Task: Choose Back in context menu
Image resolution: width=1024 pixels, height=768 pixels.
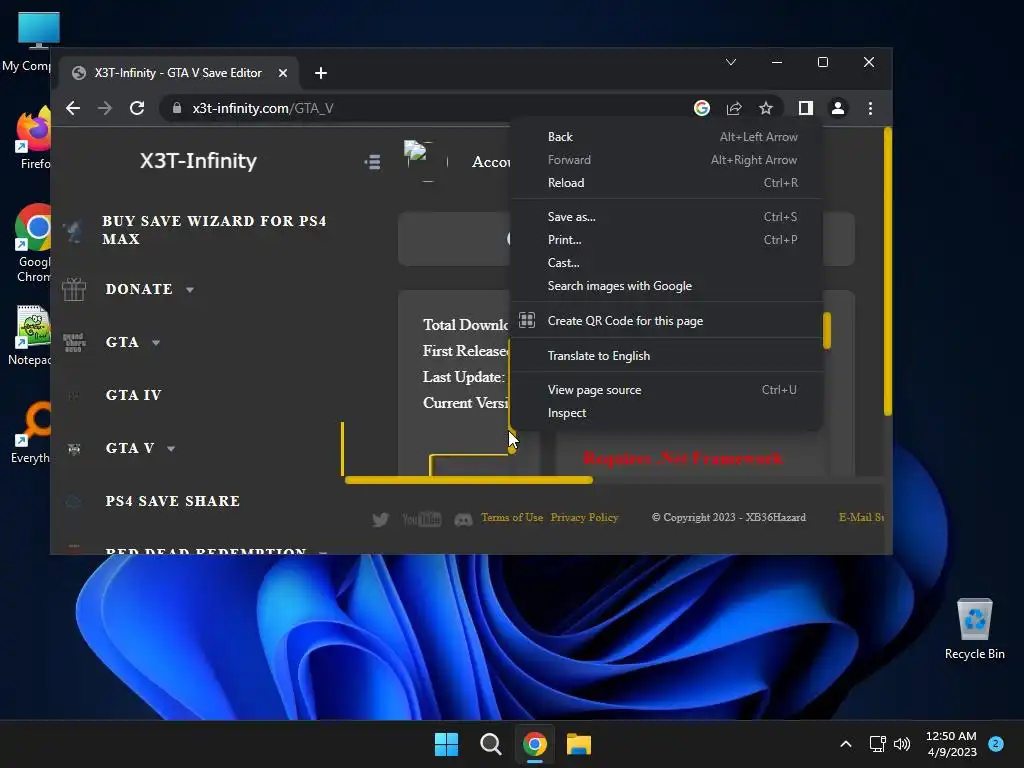Action: click(666, 136)
